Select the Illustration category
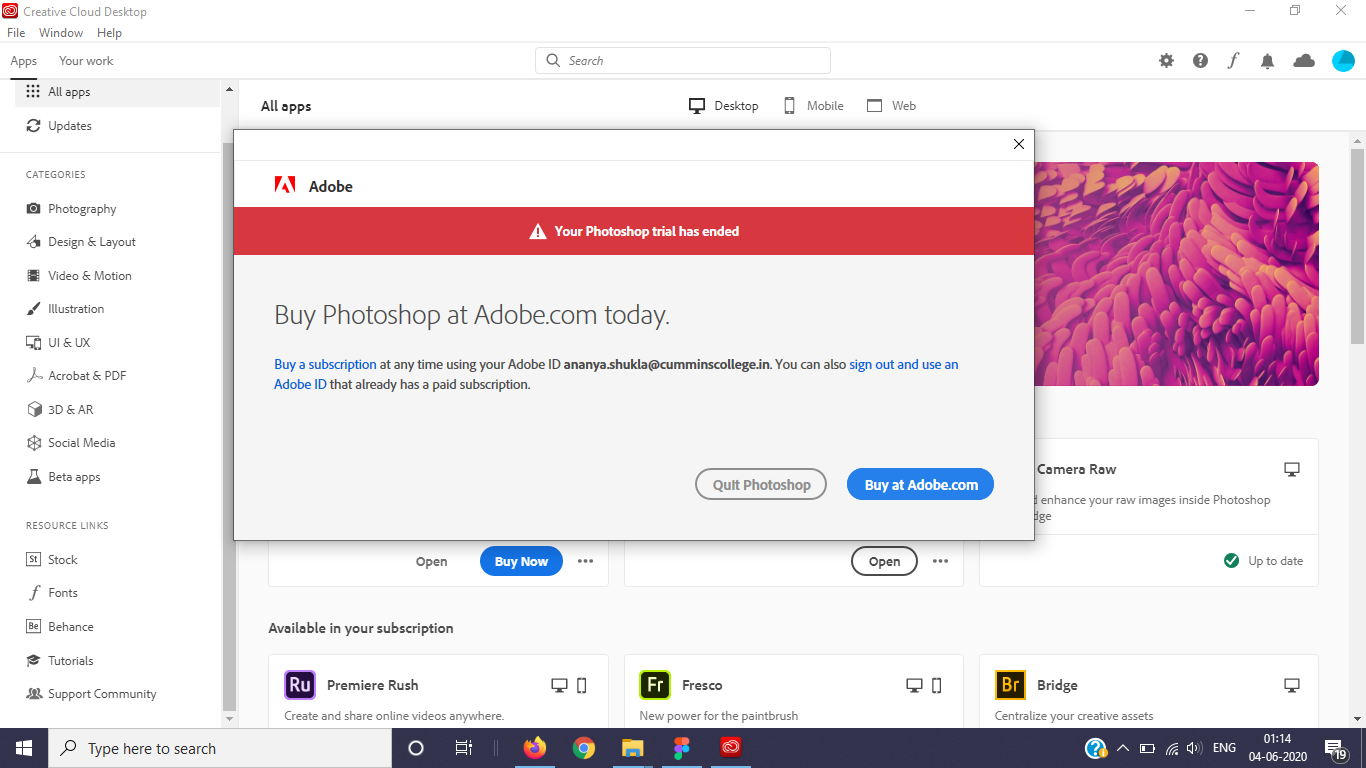Image resolution: width=1366 pixels, height=768 pixels. pos(75,308)
